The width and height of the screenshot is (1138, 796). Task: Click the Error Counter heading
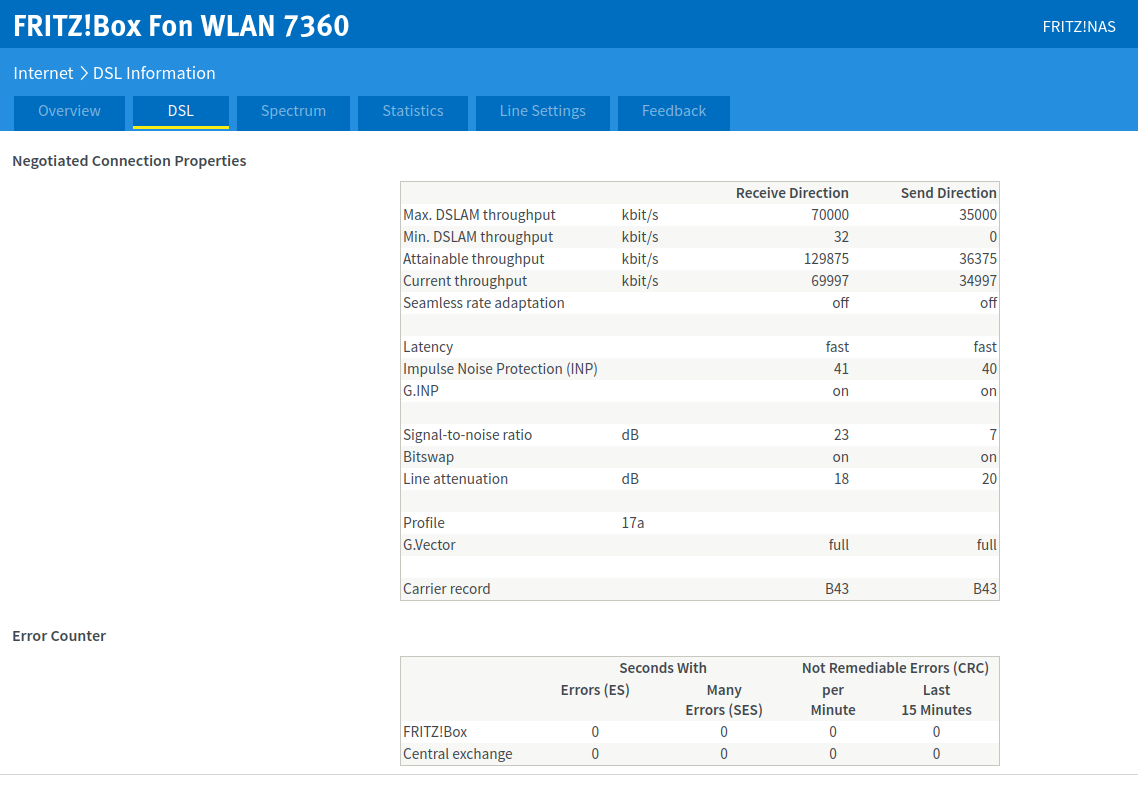click(x=59, y=636)
